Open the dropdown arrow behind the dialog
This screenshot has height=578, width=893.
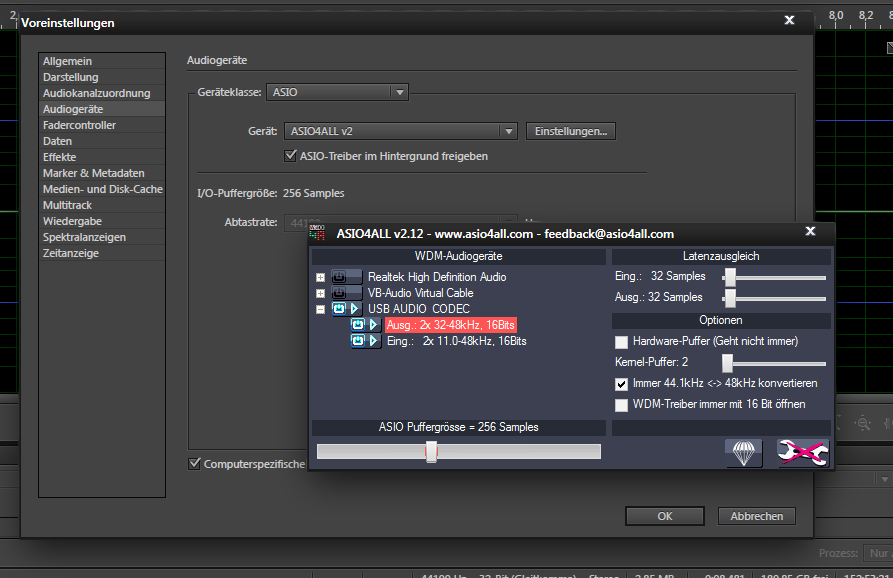click(884, 479)
